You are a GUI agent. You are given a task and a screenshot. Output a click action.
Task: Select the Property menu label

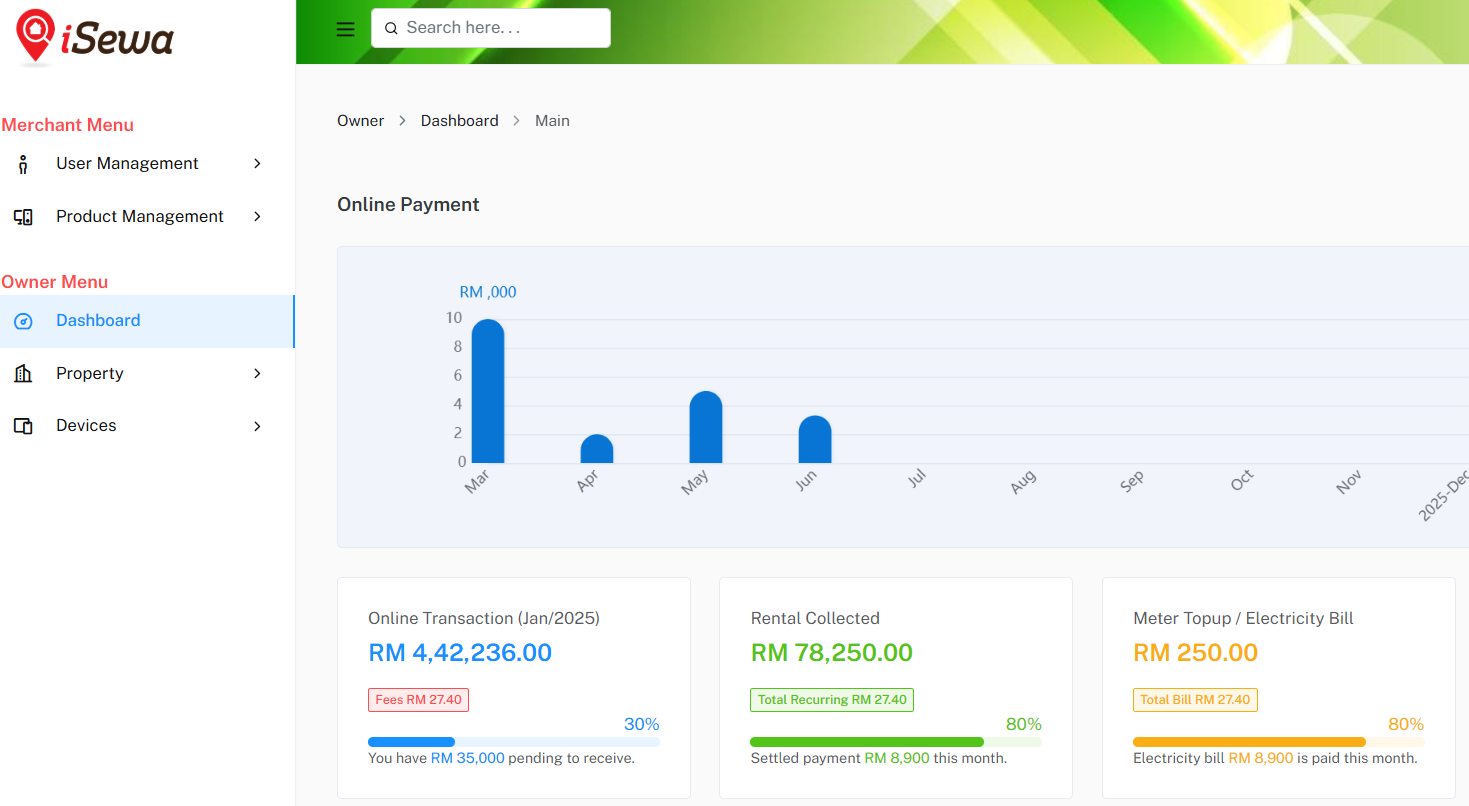tap(90, 374)
